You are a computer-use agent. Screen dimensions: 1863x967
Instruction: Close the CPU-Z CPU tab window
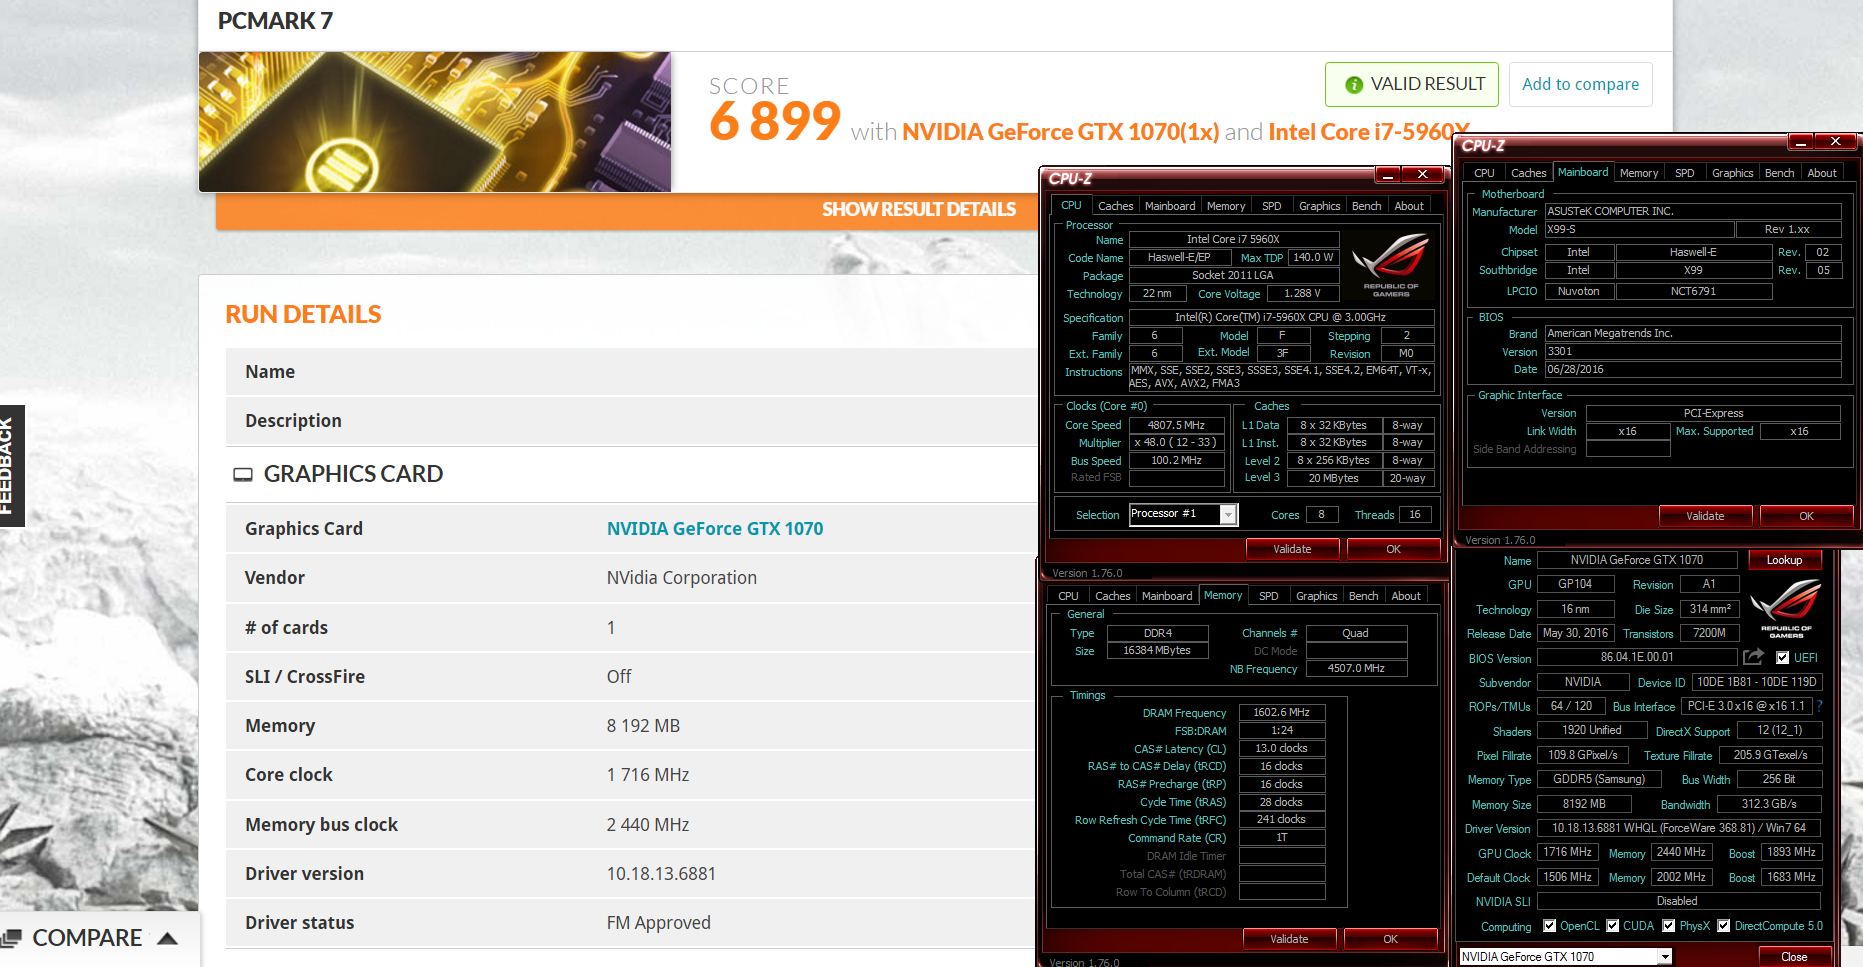(x=1422, y=175)
